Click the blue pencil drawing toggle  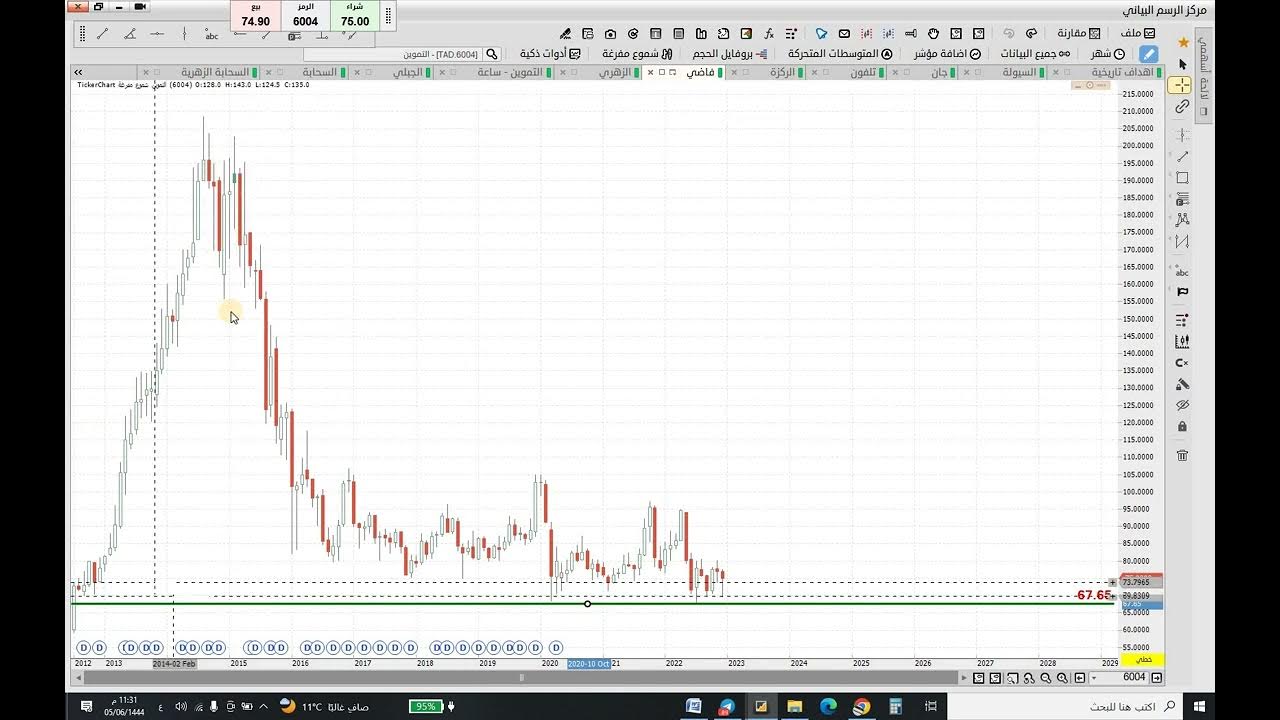[x=1149, y=54]
